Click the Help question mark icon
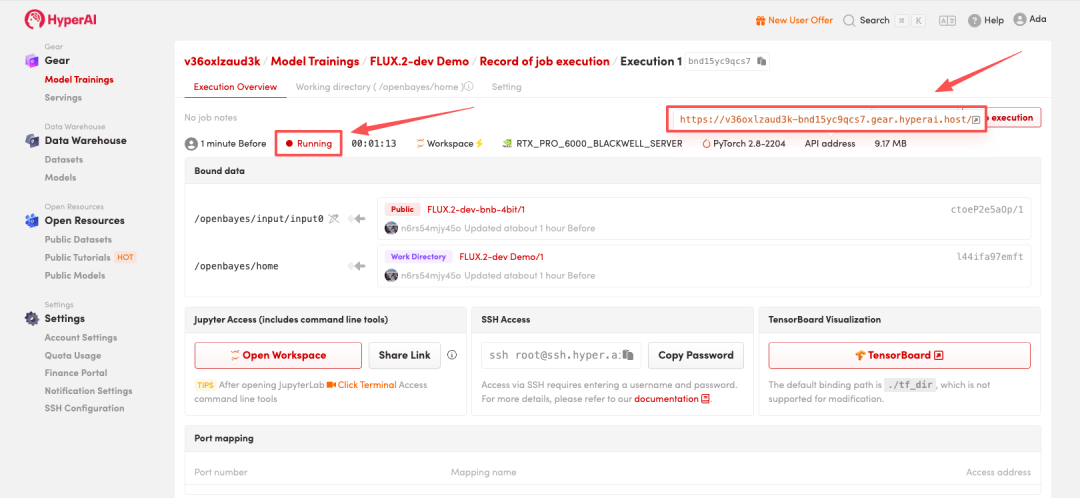The width and height of the screenshot is (1080, 498). [974, 21]
